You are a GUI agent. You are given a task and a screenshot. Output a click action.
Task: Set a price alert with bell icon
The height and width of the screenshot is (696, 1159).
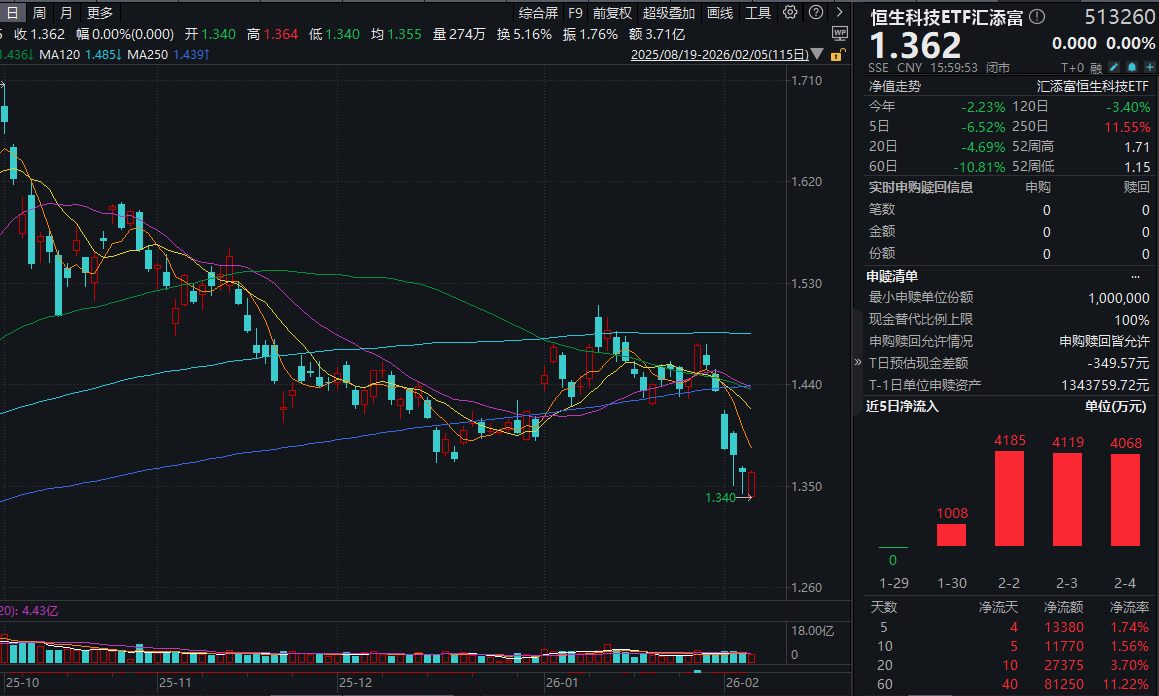click(1130, 67)
